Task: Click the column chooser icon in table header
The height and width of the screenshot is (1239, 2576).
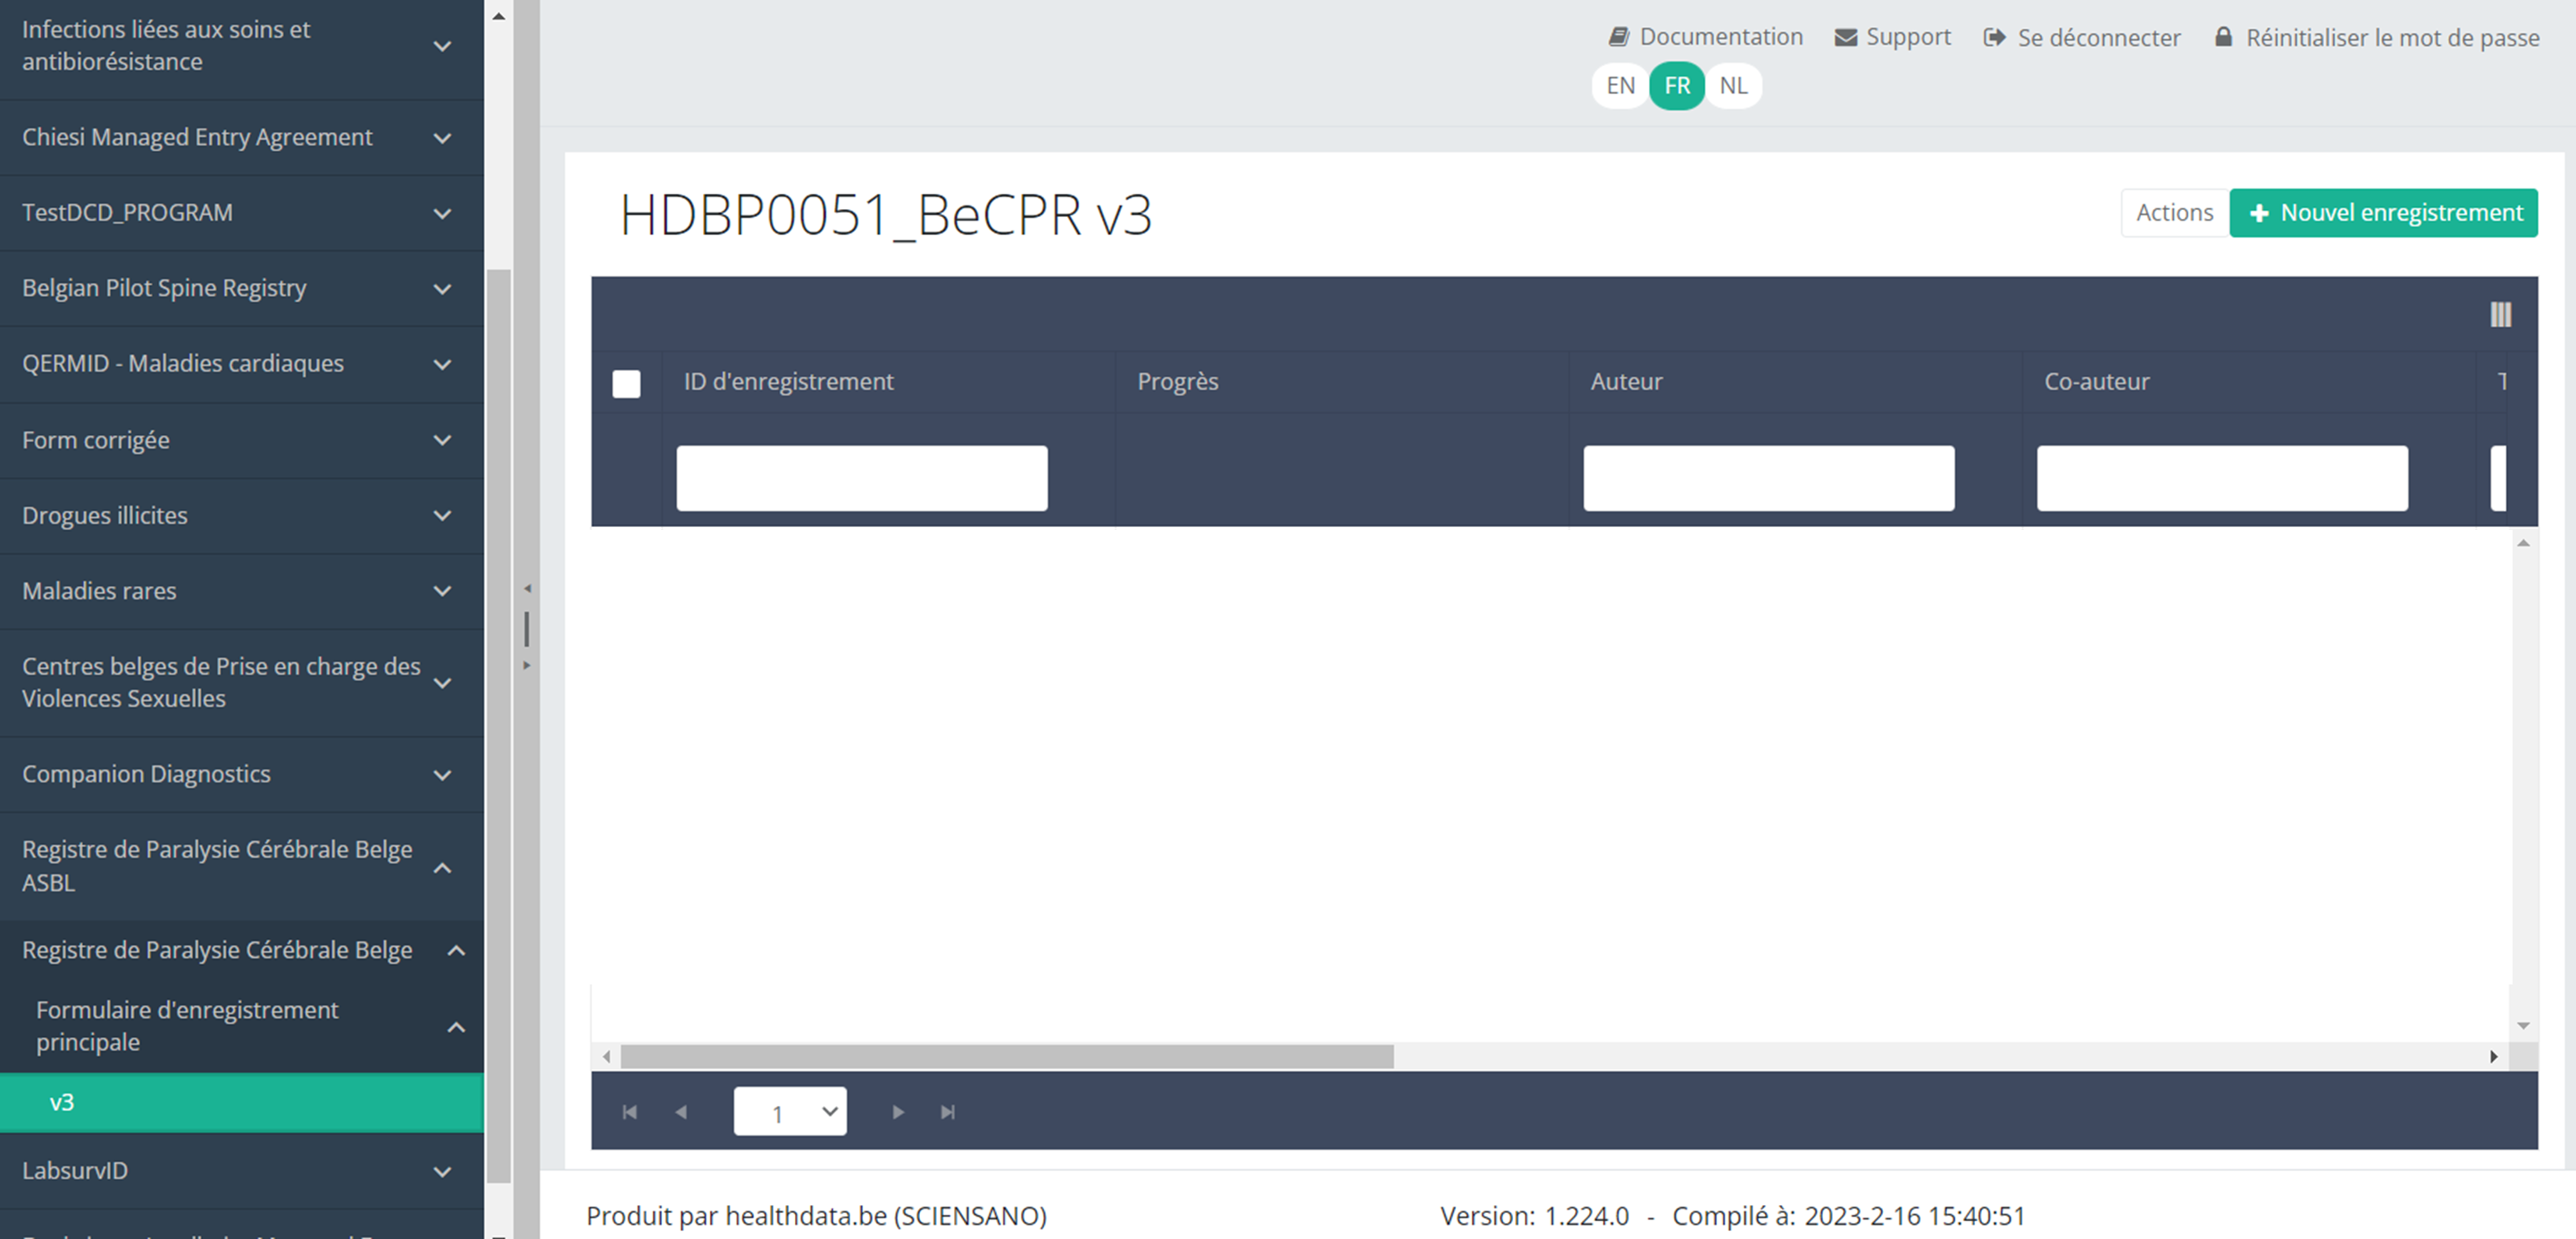Action: 2500,315
